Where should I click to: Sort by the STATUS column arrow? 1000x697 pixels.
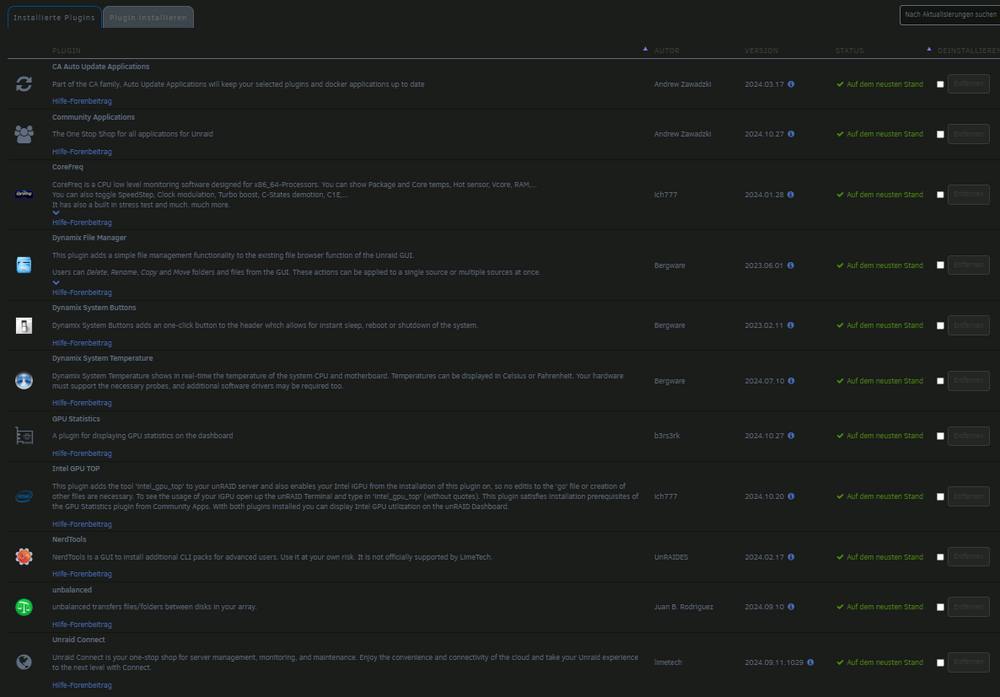(929, 49)
